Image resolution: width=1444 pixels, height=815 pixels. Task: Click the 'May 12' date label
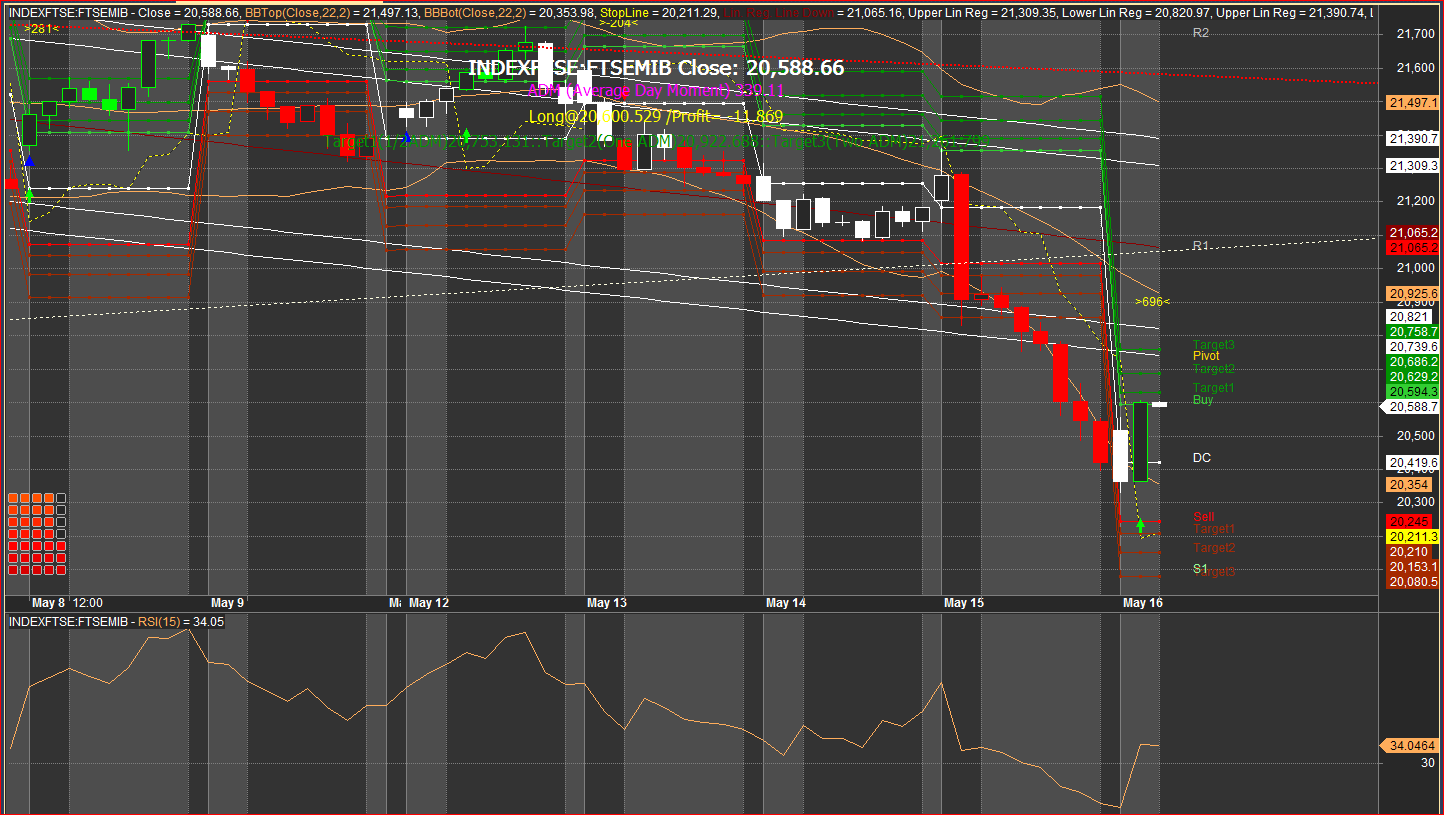pos(429,603)
